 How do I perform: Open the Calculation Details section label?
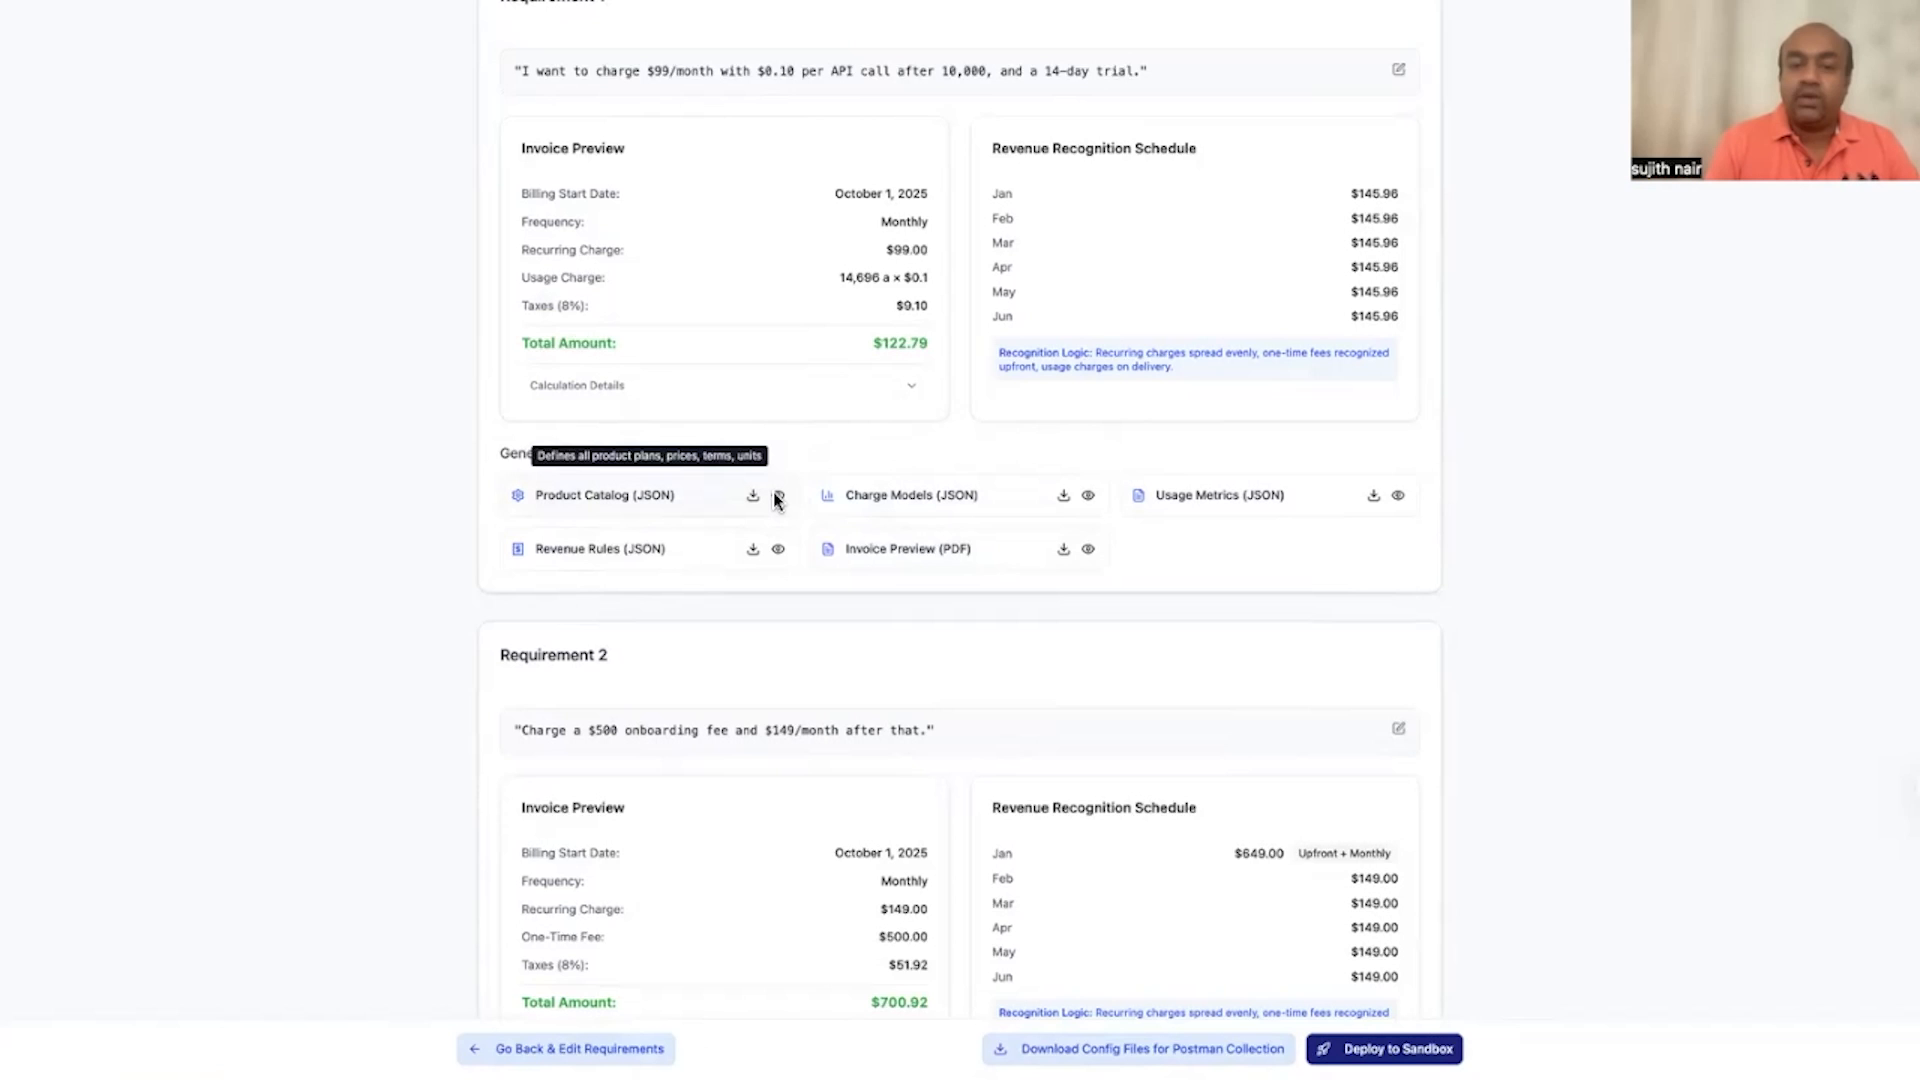577,386
